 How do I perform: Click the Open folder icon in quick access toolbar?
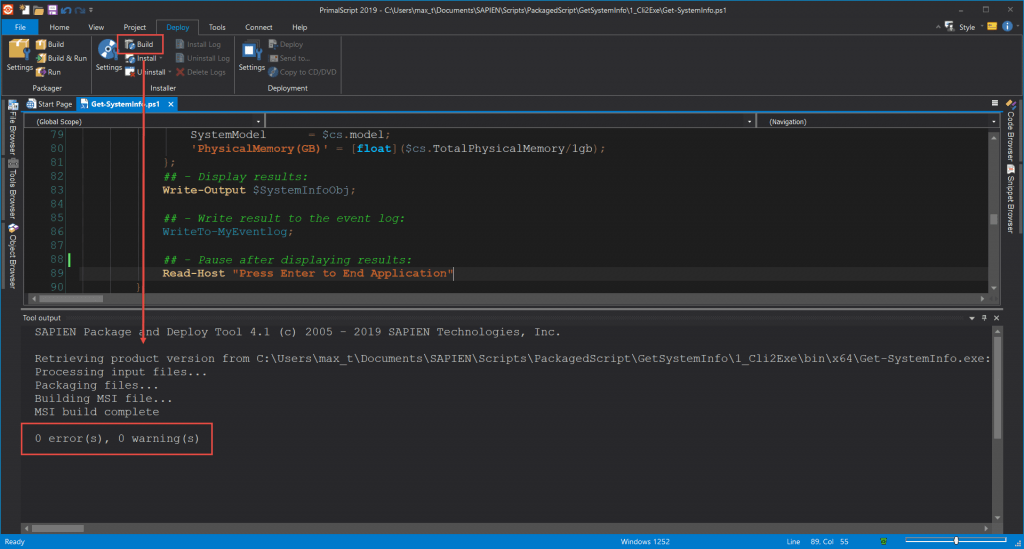point(39,10)
